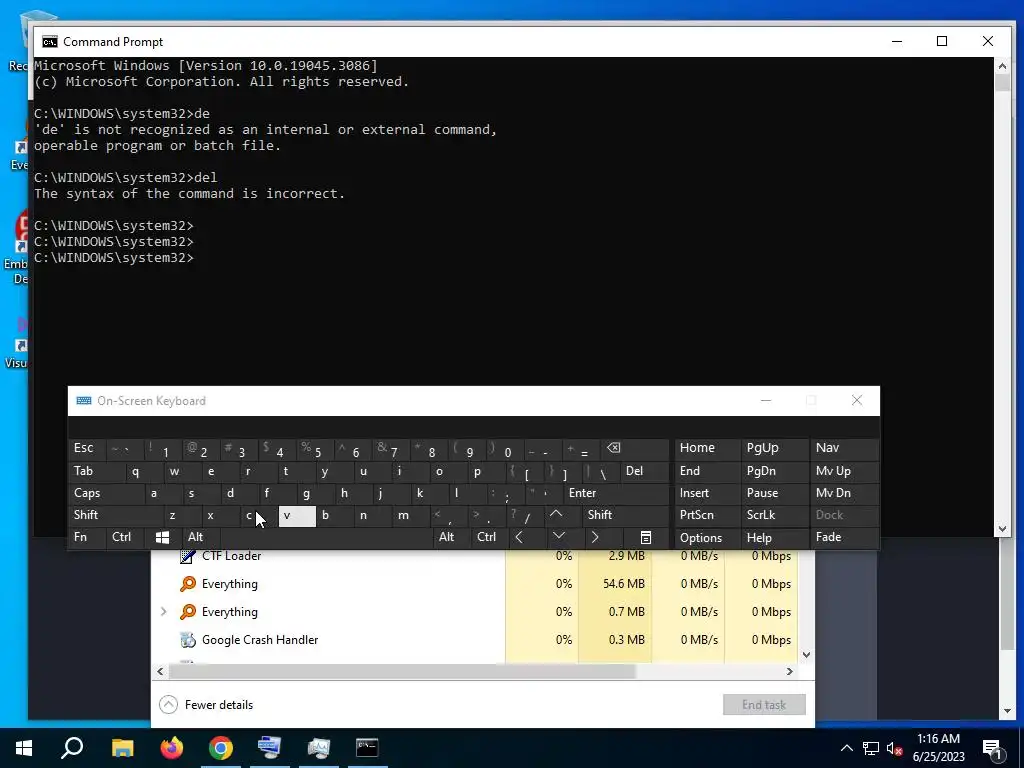Screen dimensions: 1024x768
Task: Click the remote desktop taskbar icon
Action: point(269,748)
